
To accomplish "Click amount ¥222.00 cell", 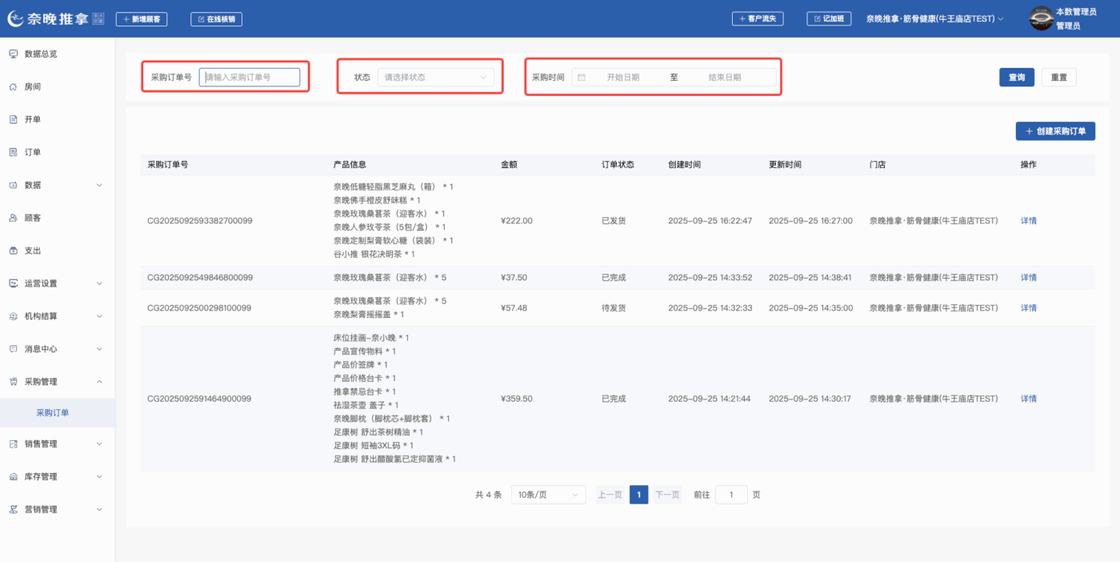I will (517, 221).
